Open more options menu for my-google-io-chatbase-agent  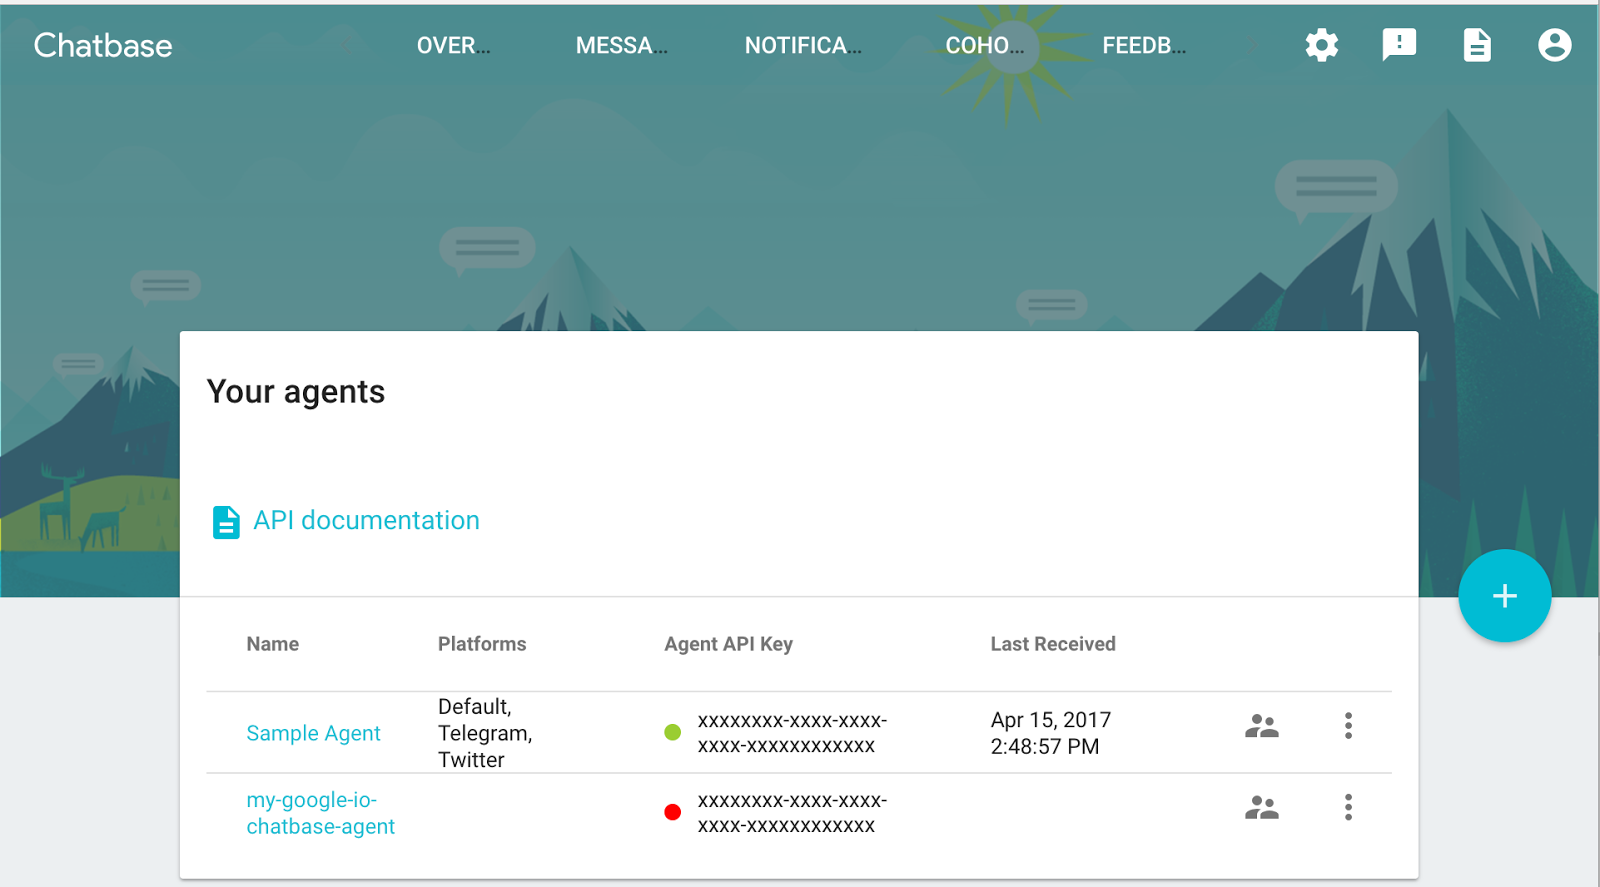click(x=1348, y=808)
